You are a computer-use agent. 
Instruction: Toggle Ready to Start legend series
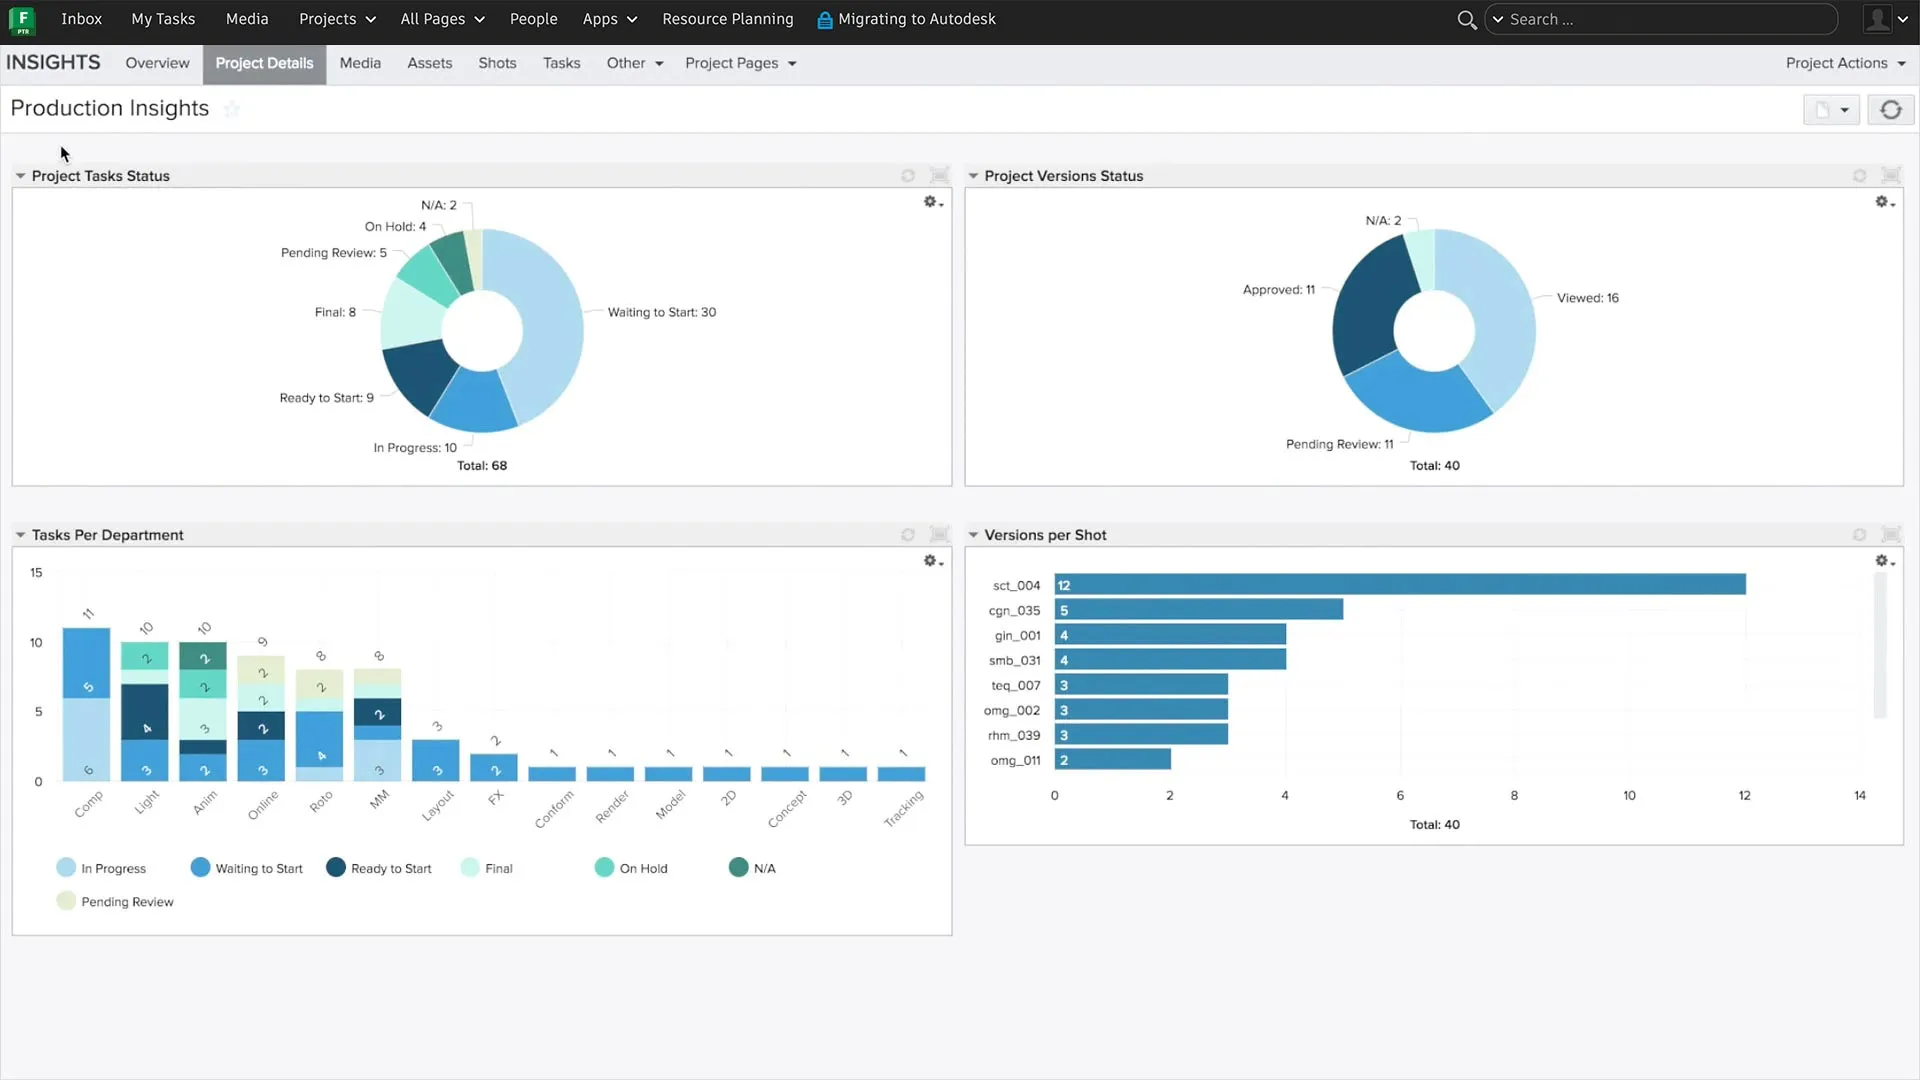tap(380, 868)
